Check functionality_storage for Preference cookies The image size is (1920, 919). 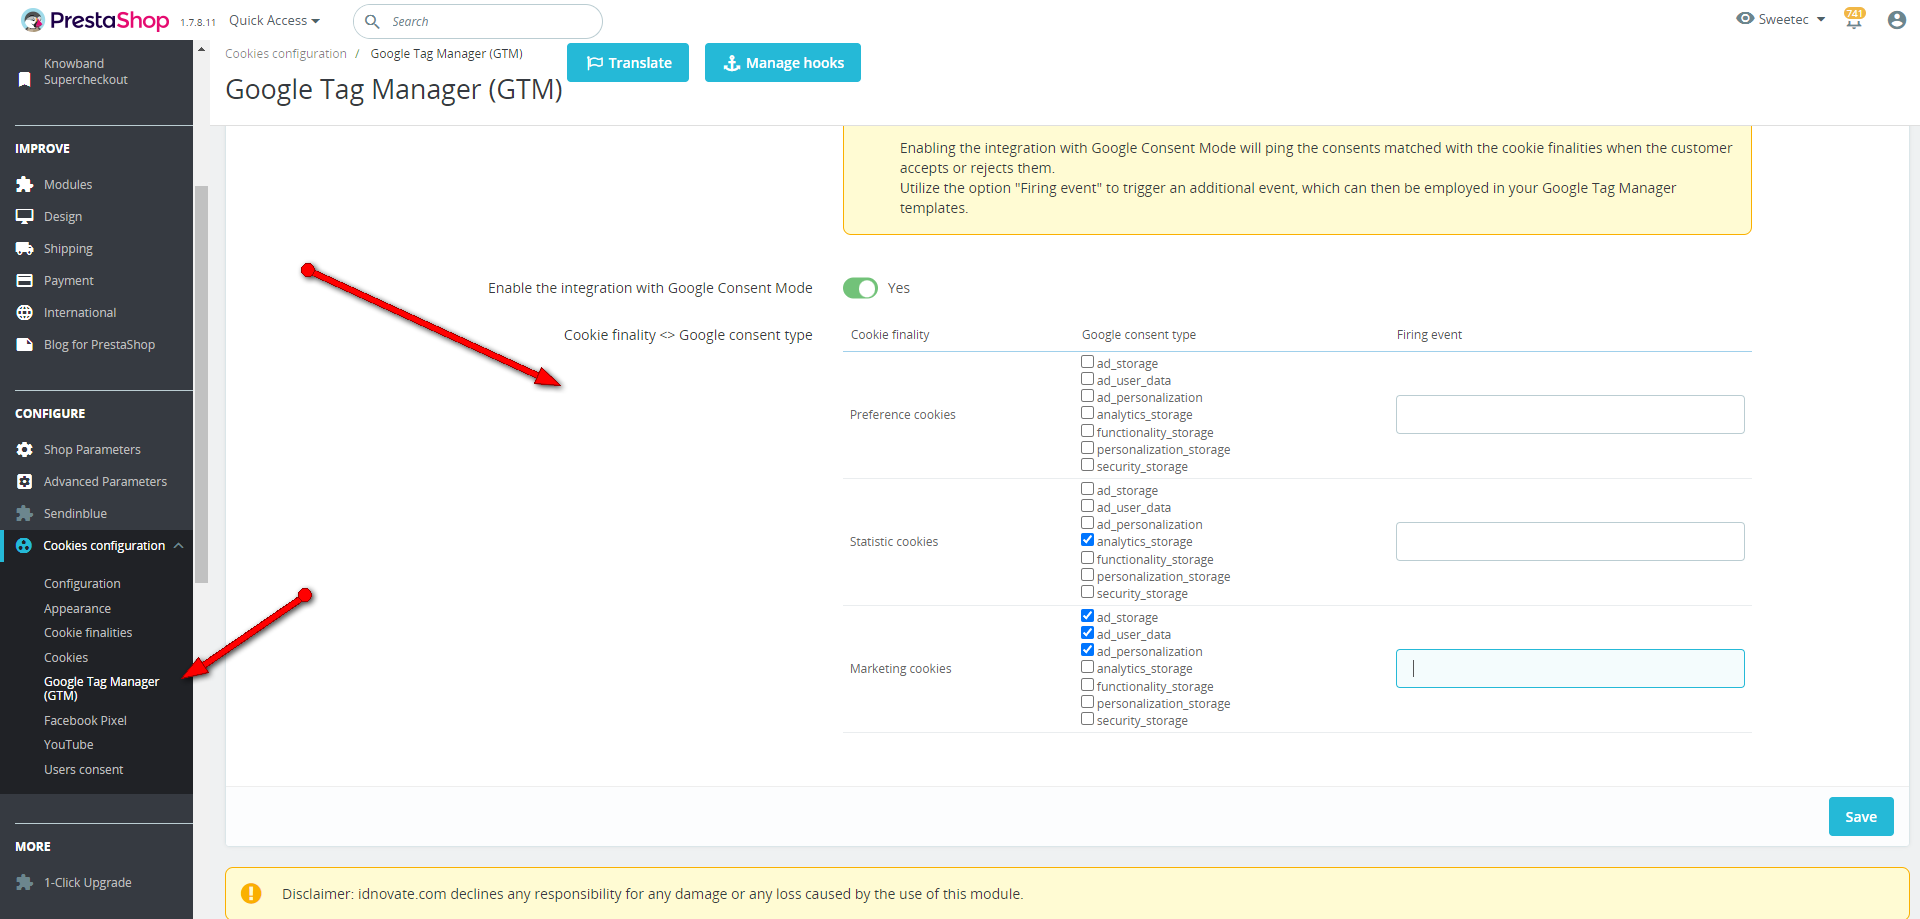(1087, 431)
